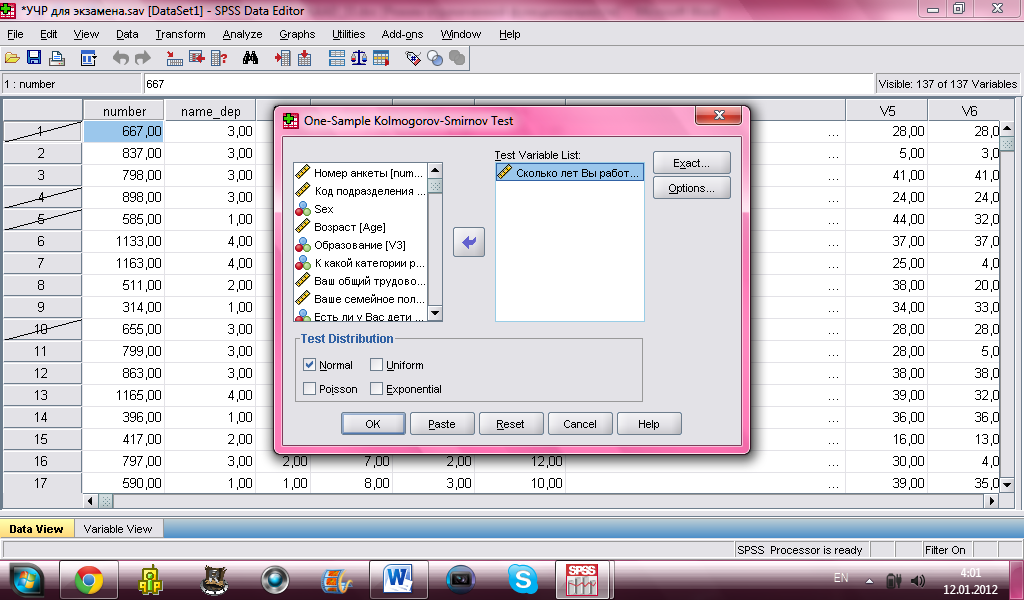Click Cancel in the Kolmogorov-Smirnov dialog
The height and width of the screenshot is (600, 1024).
[580, 424]
